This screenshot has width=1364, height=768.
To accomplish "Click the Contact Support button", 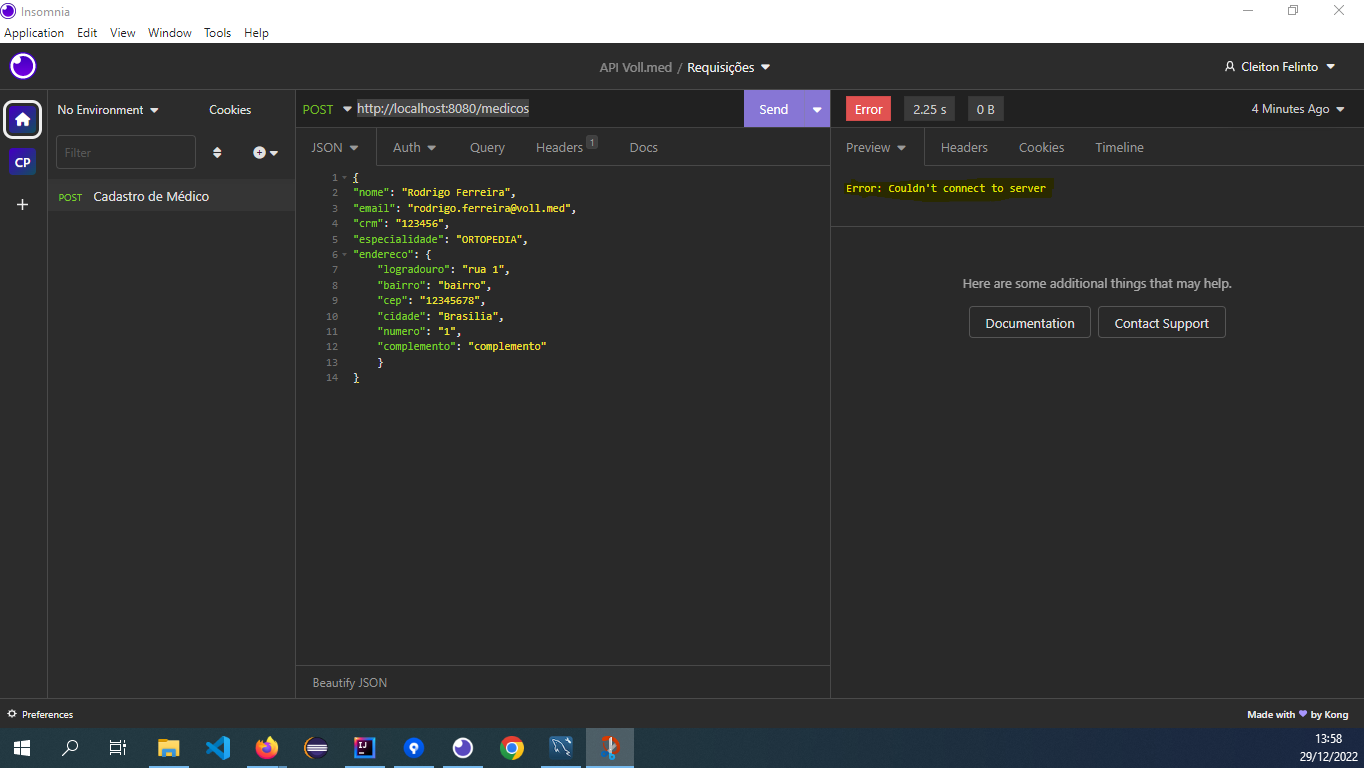I will pyautogui.click(x=1162, y=323).
